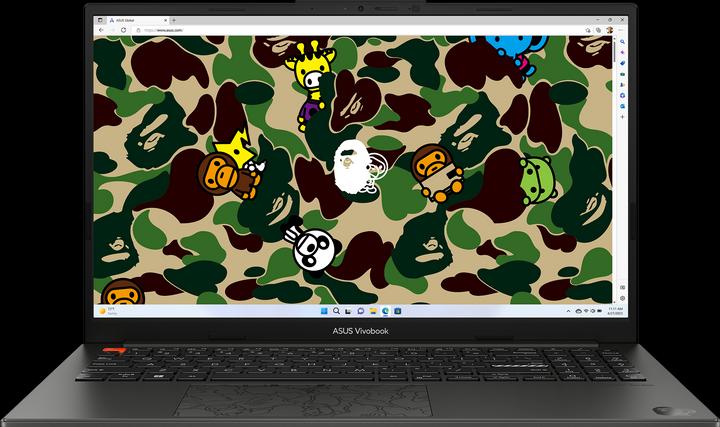Viewport: 720px width, 427px height.
Task: Open the sidebar Microsoft 365 icon
Action: click(623, 96)
